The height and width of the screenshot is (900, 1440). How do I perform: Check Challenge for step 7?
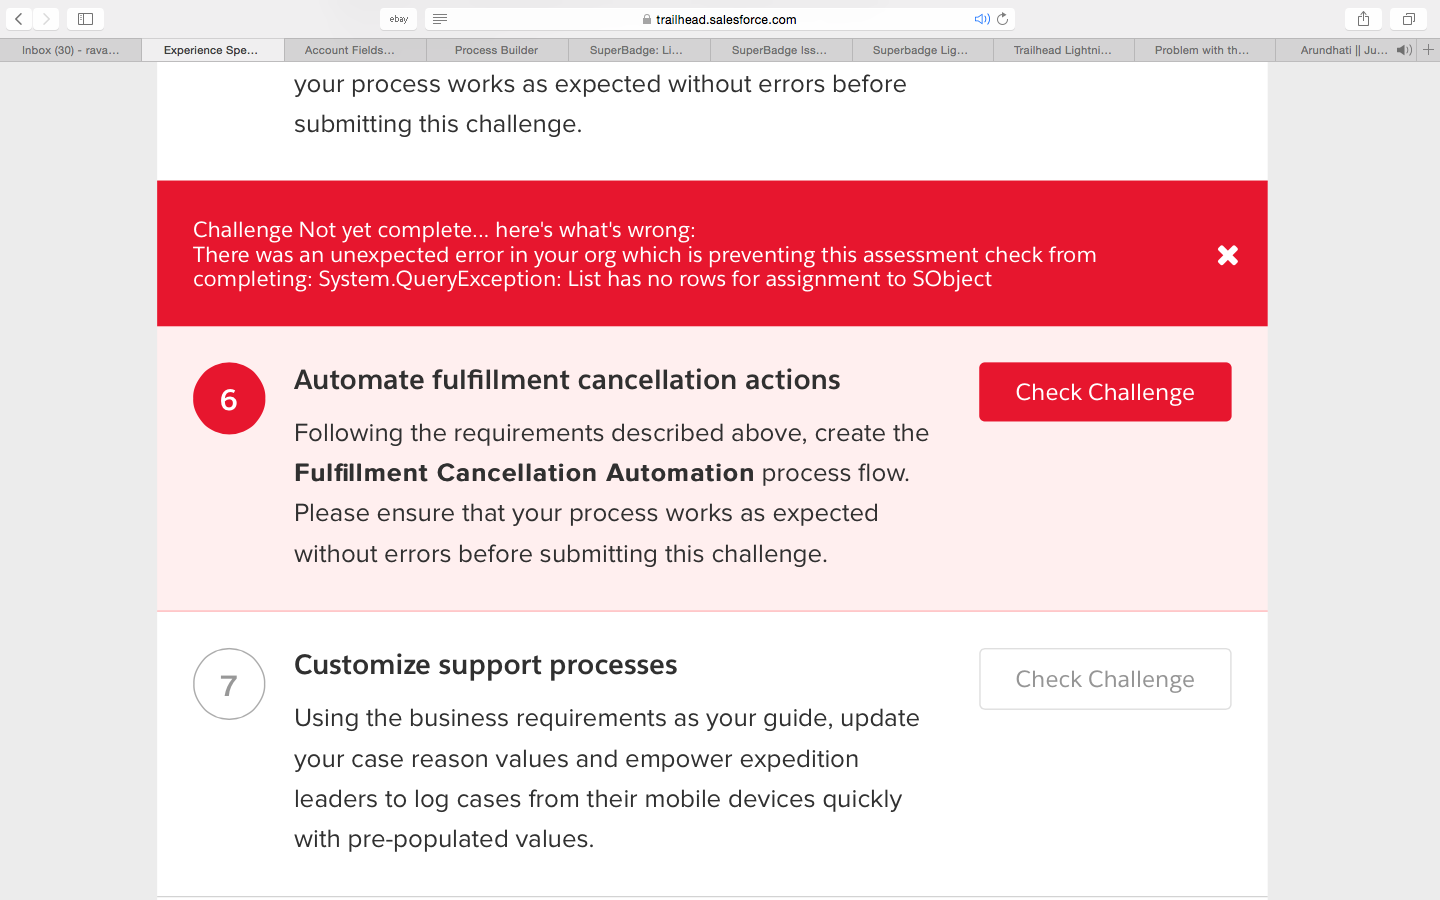1105,679
